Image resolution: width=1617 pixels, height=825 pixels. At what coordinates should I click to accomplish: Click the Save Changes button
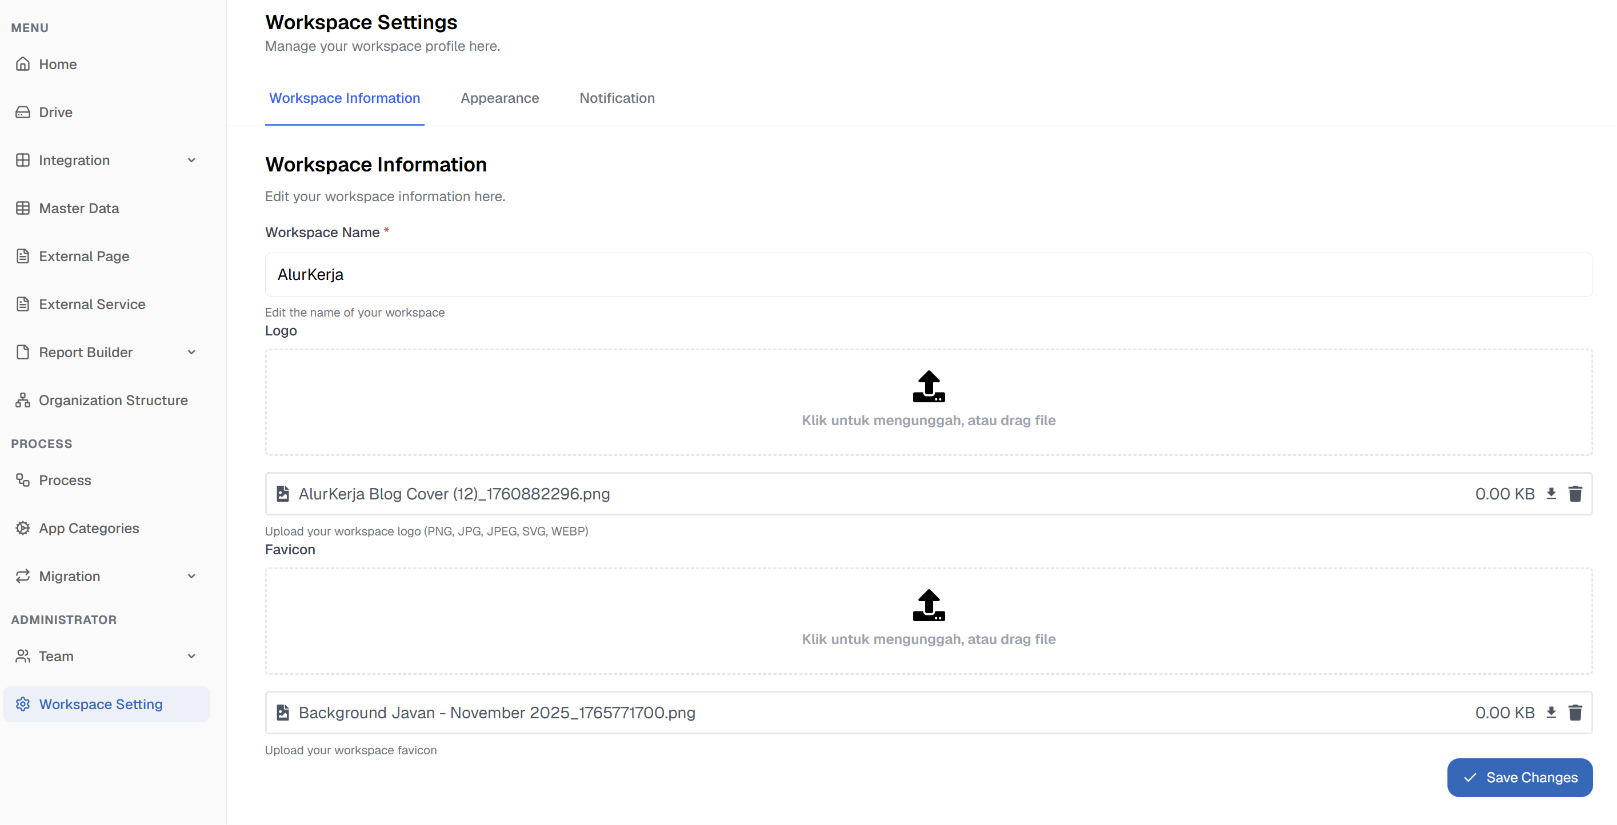point(1519,778)
